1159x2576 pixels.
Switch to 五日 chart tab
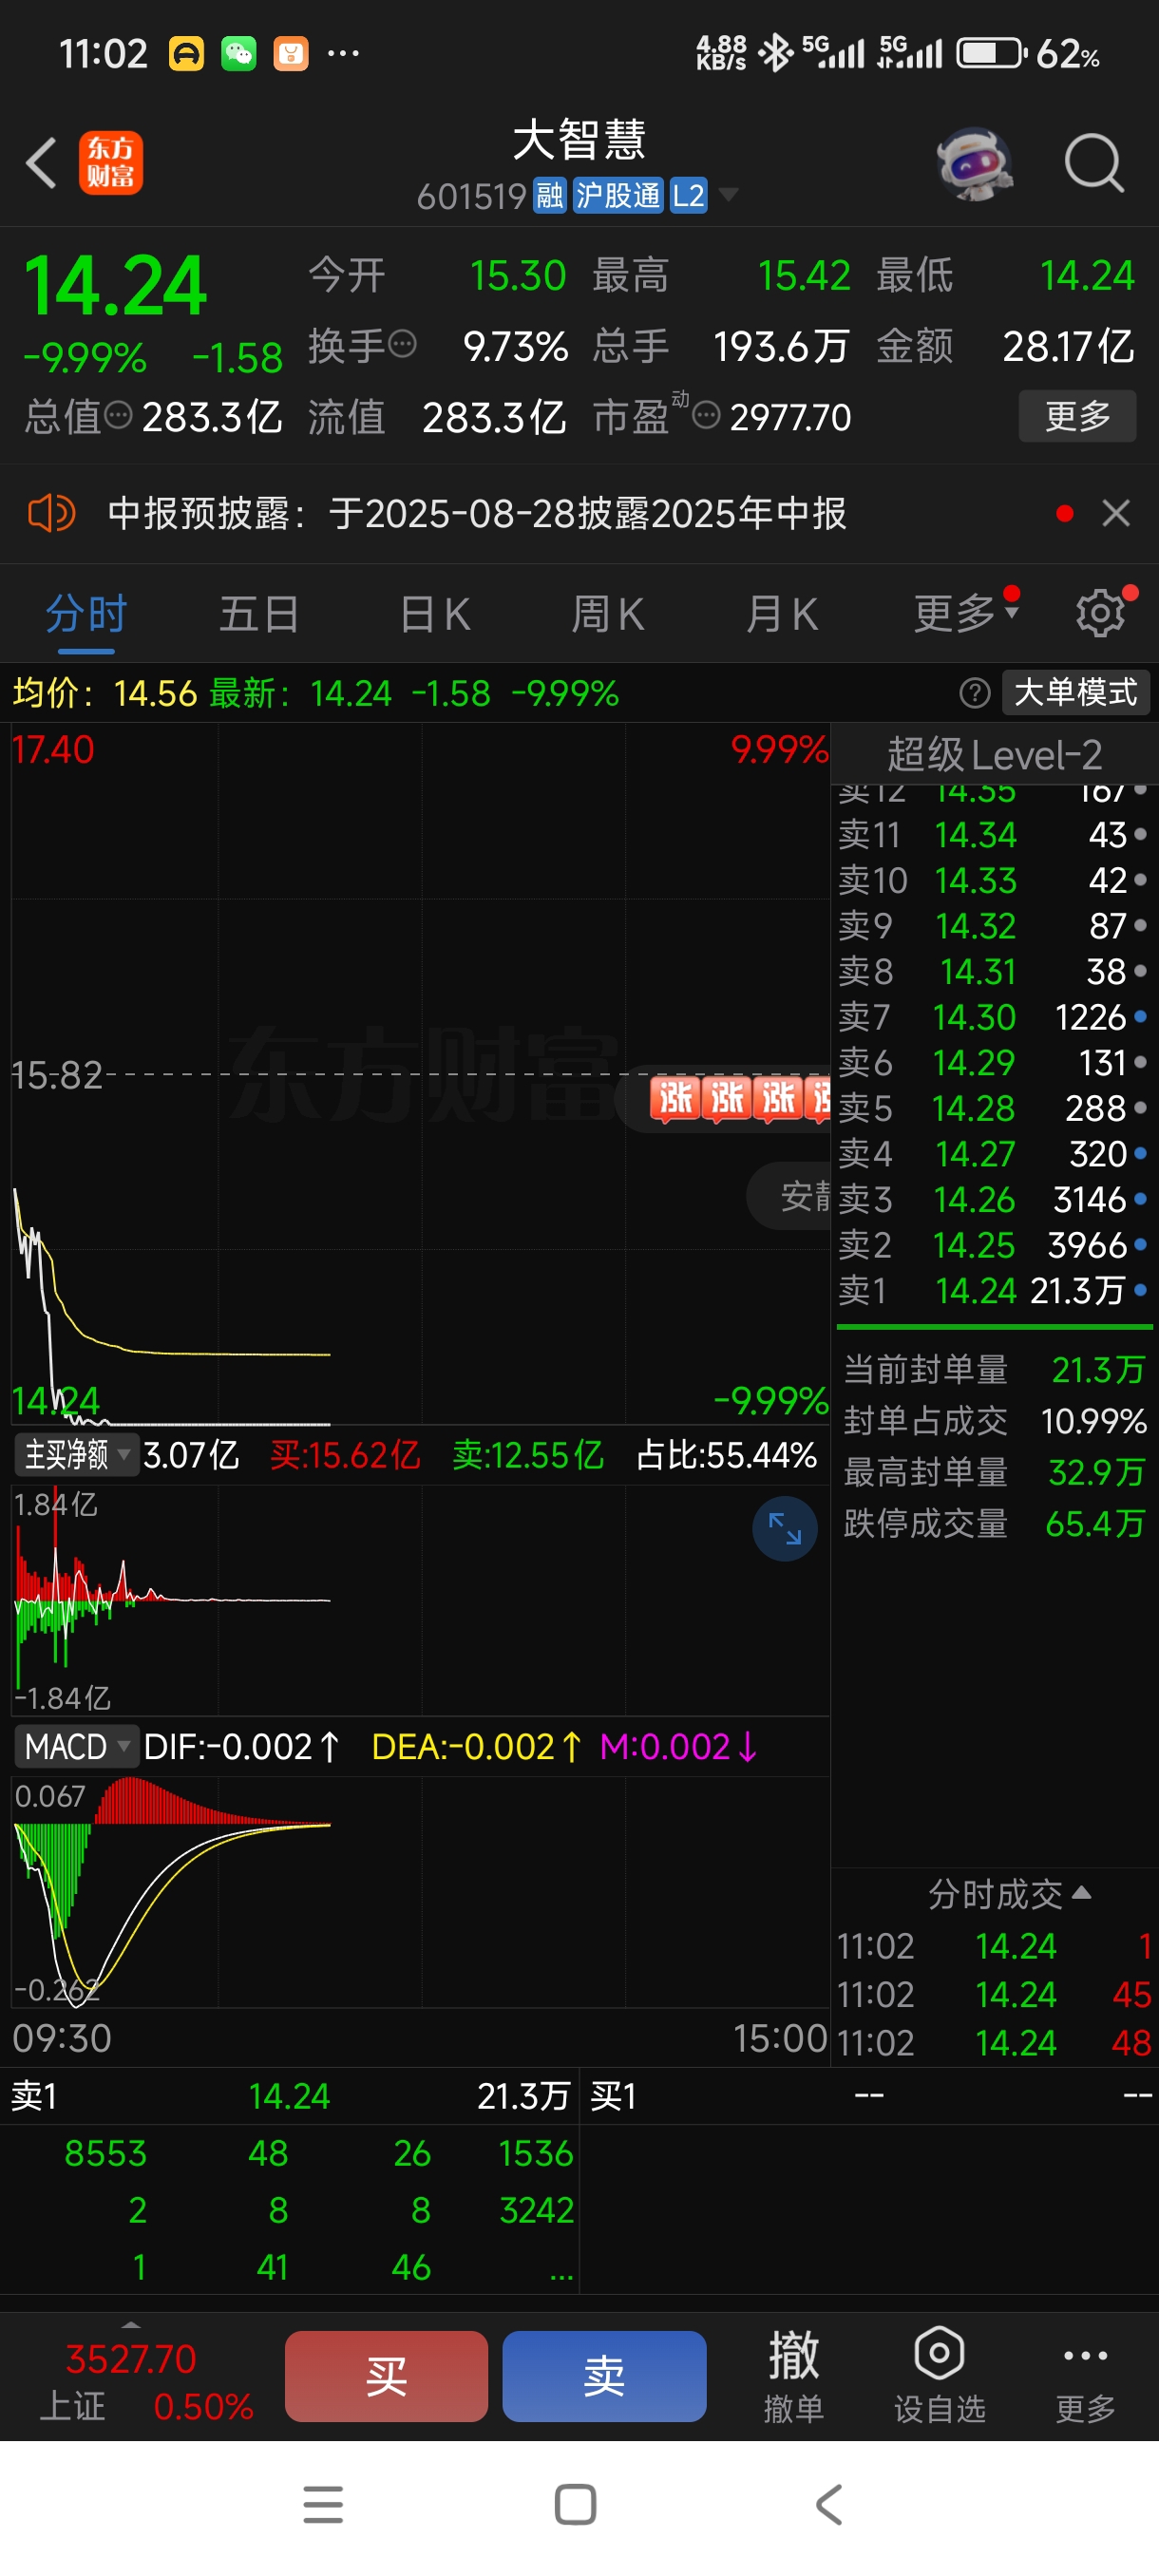259,614
